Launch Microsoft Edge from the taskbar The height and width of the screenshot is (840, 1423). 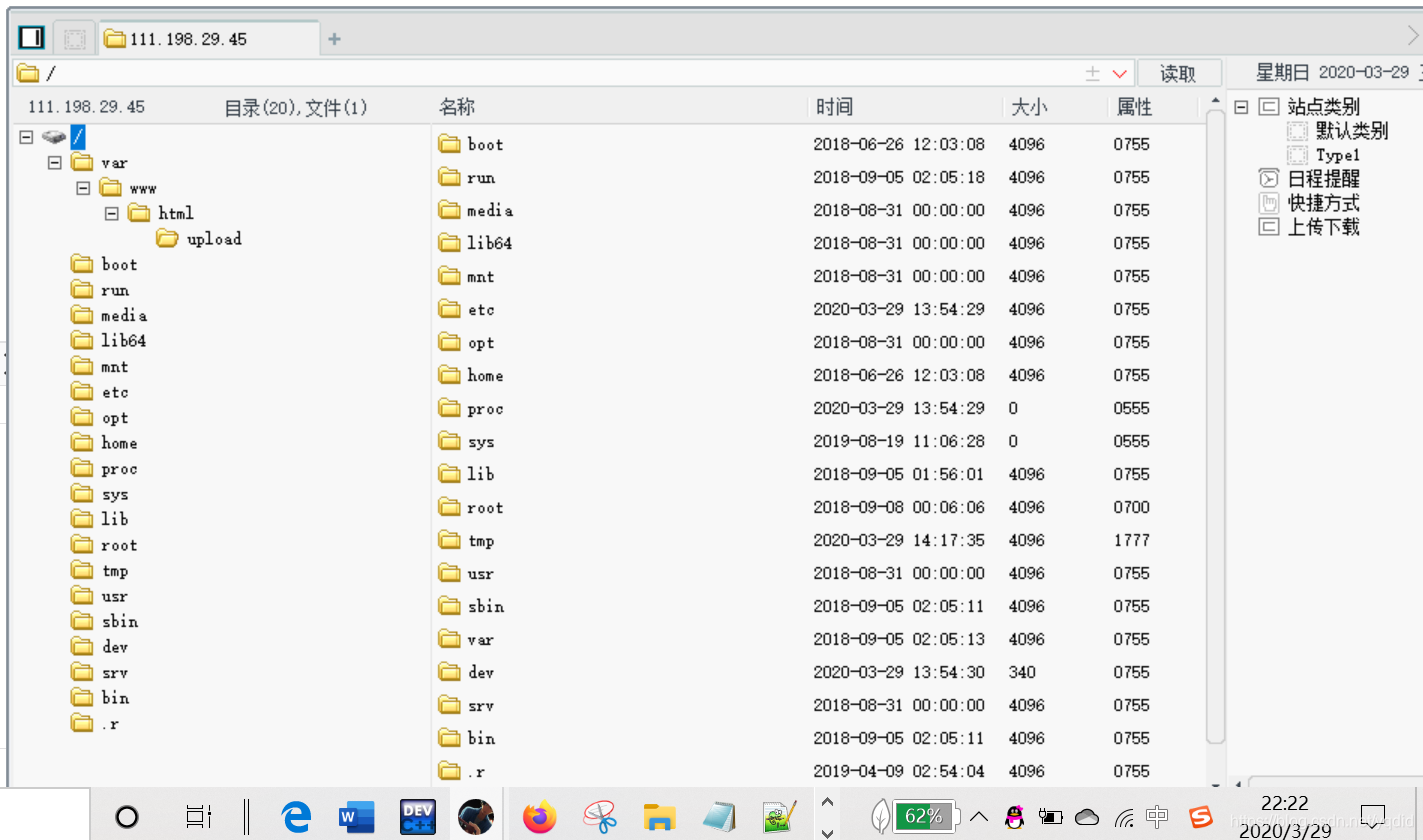(296, 817)
